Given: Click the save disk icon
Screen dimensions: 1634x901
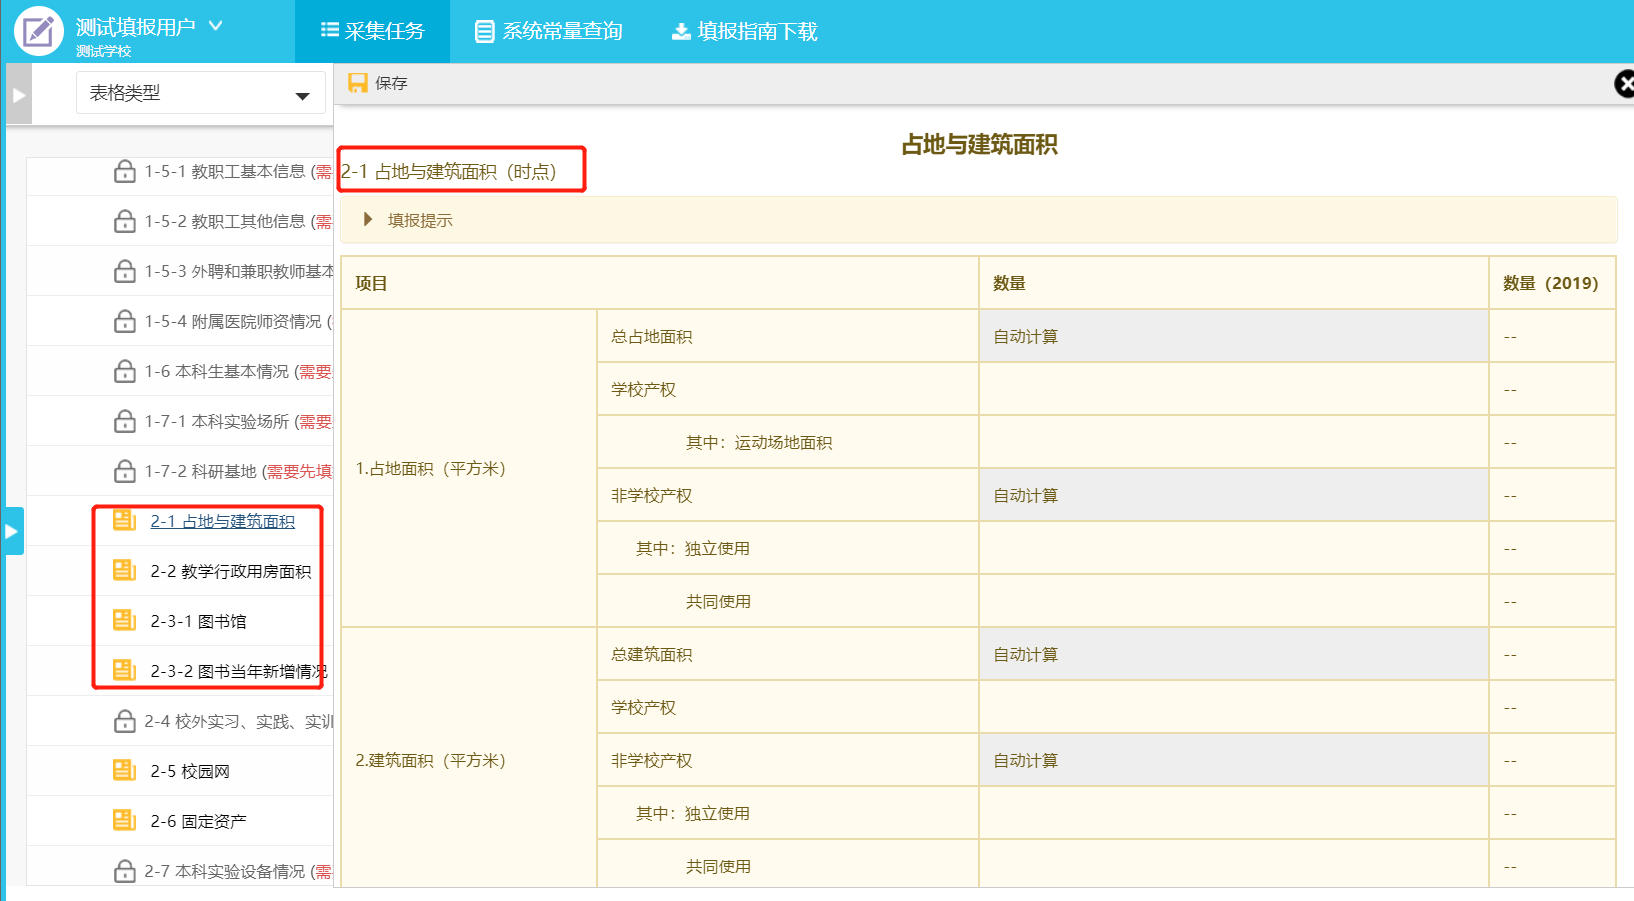Looking at the screenshot, I should click(x=357, y=83).
